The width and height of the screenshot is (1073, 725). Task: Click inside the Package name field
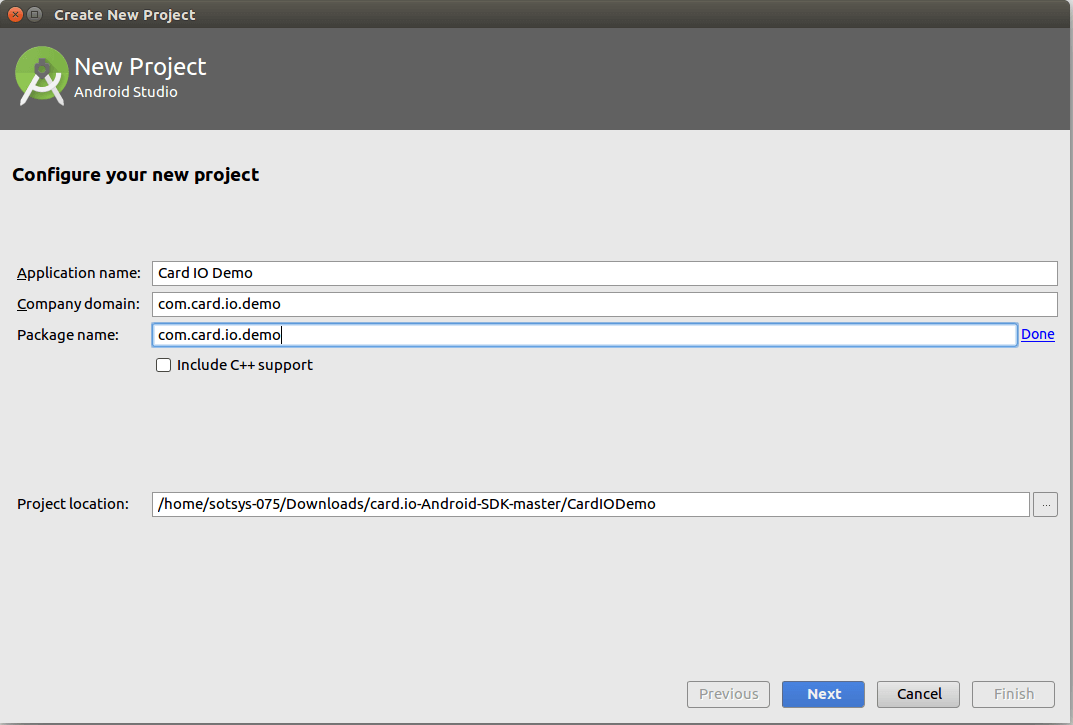coord(584,335)
